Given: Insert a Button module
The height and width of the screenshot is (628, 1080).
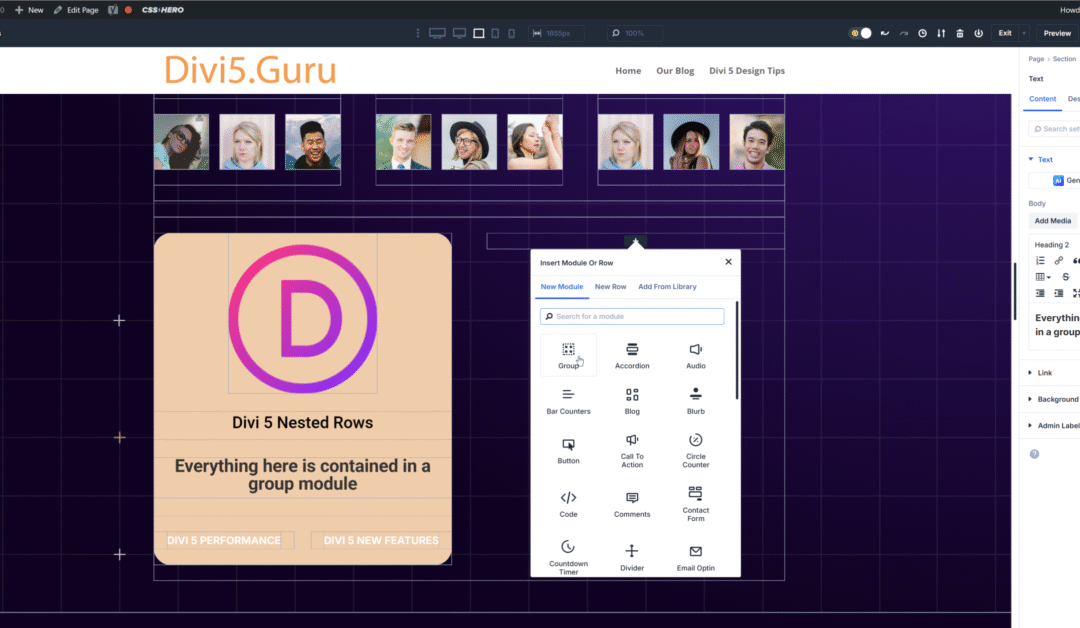Looking at the screenshot, I should (x=568, y=450).
